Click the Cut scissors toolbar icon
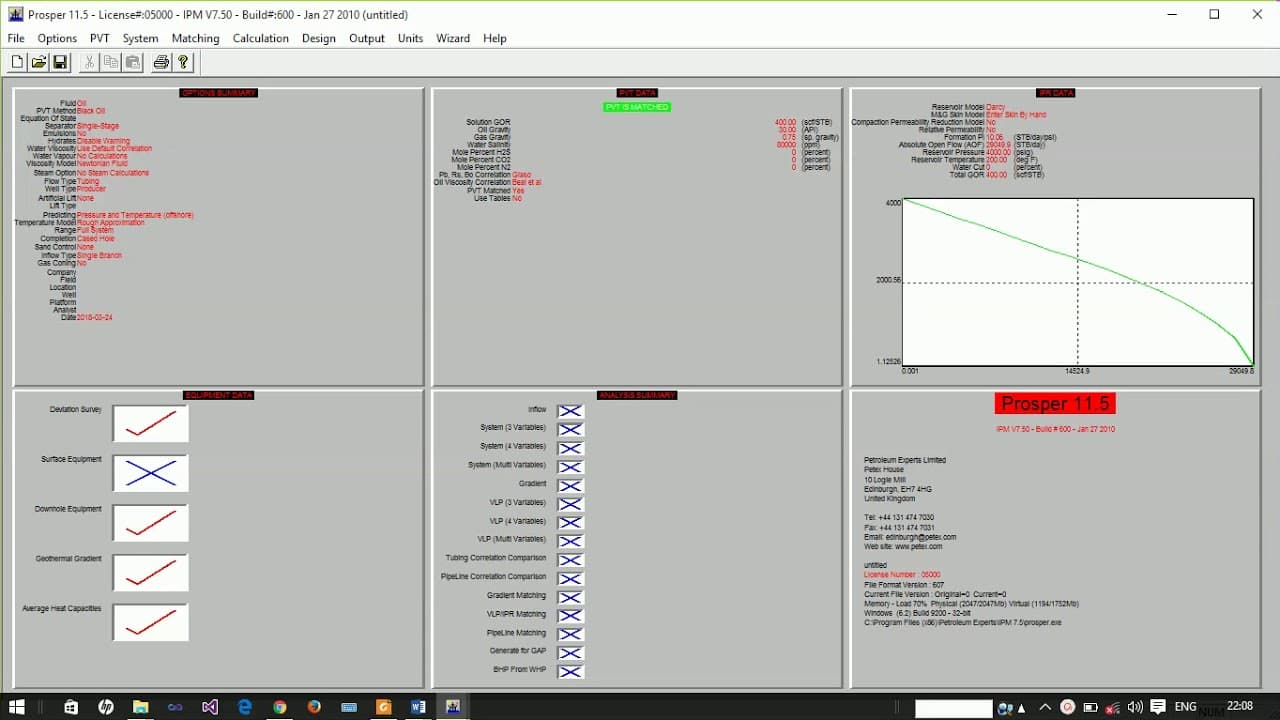This screenshot has height=720, width=1280. click(x=89, y=62)
